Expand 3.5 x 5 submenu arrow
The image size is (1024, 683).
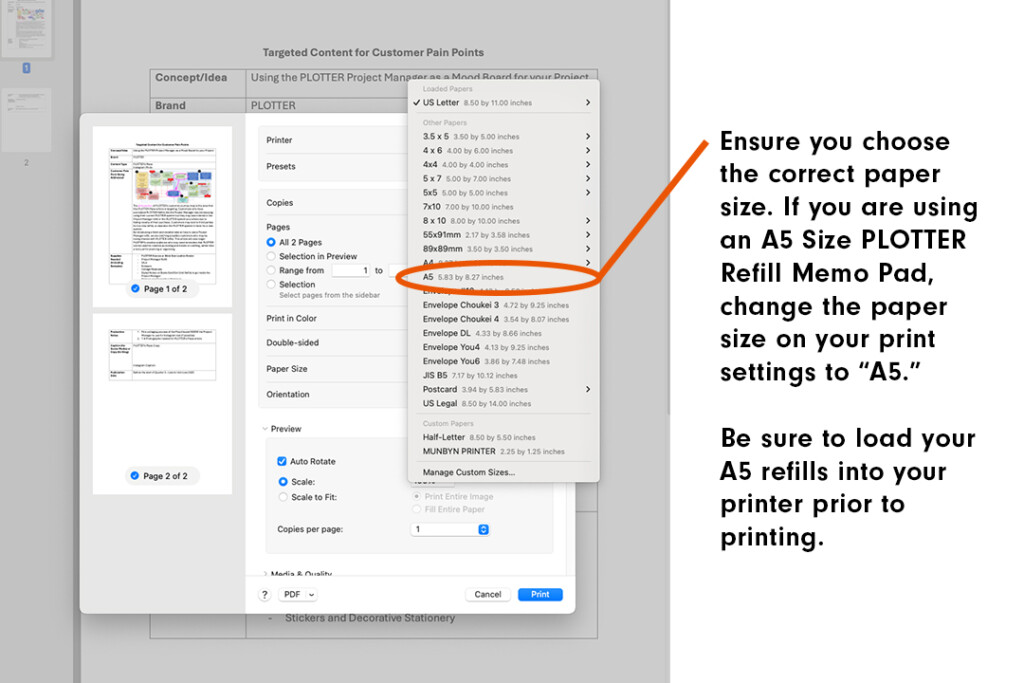pyautogui.click(x=588, y=136)
